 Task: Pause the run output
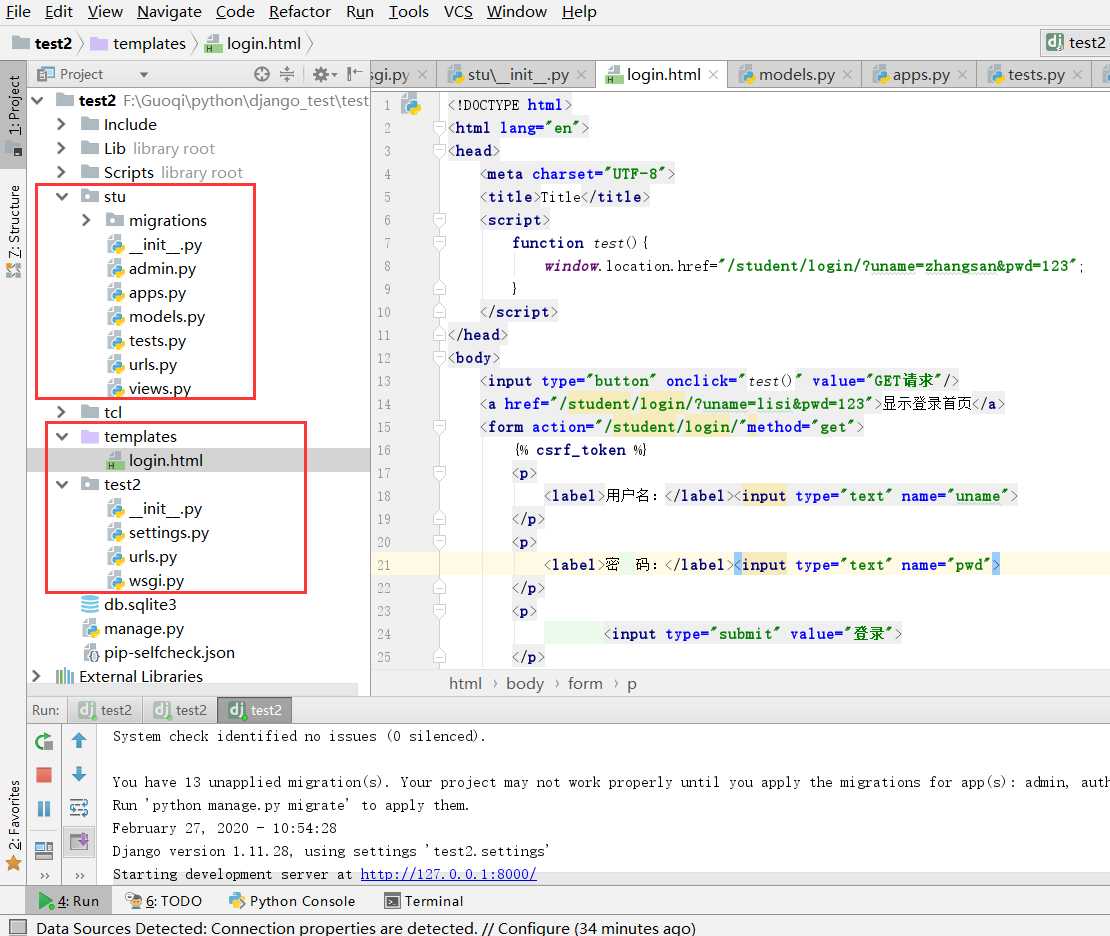click(44, 808)
